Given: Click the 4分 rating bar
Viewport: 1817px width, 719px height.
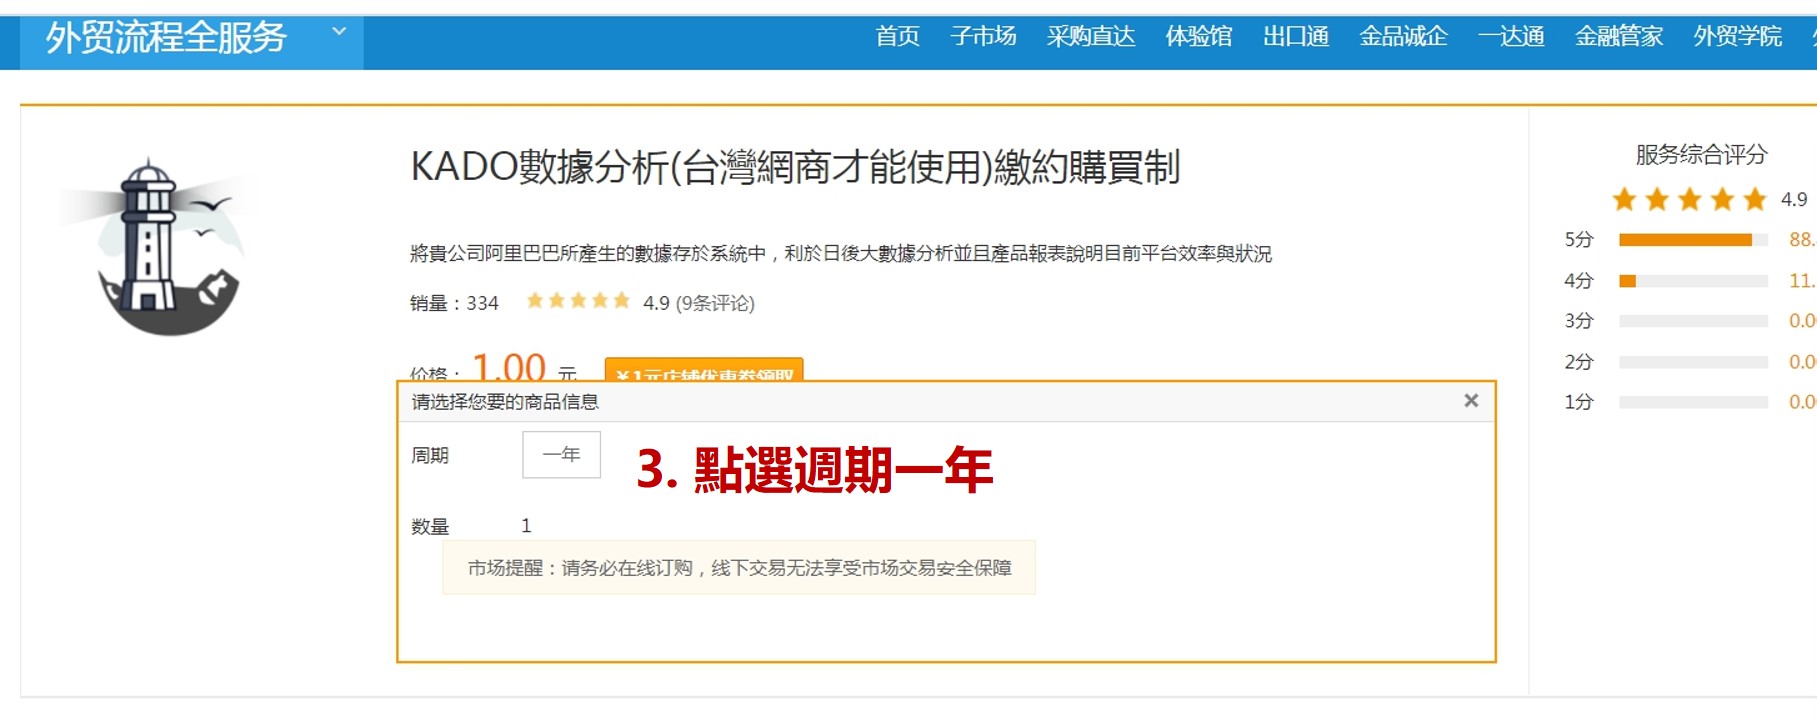Looking at the screenshot, I should [x=1693, y=281].
